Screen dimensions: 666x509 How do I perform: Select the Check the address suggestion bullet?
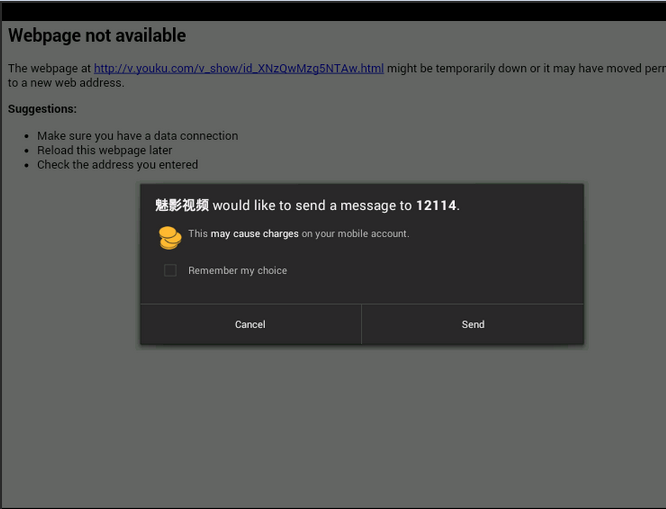click(117, 165)
